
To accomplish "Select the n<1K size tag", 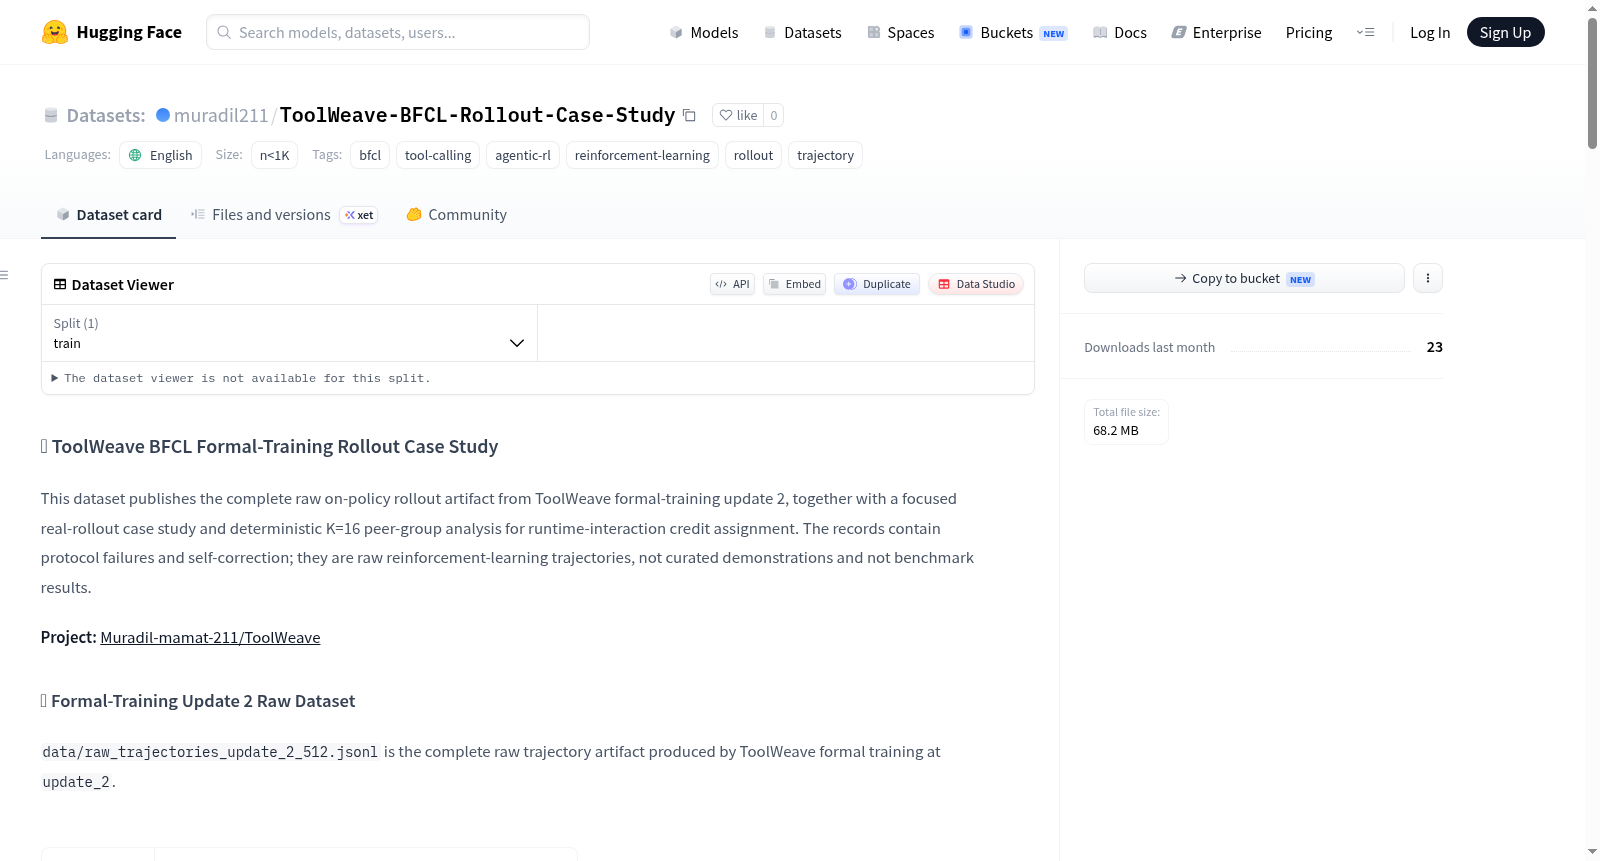I will [x=275, y=155].
